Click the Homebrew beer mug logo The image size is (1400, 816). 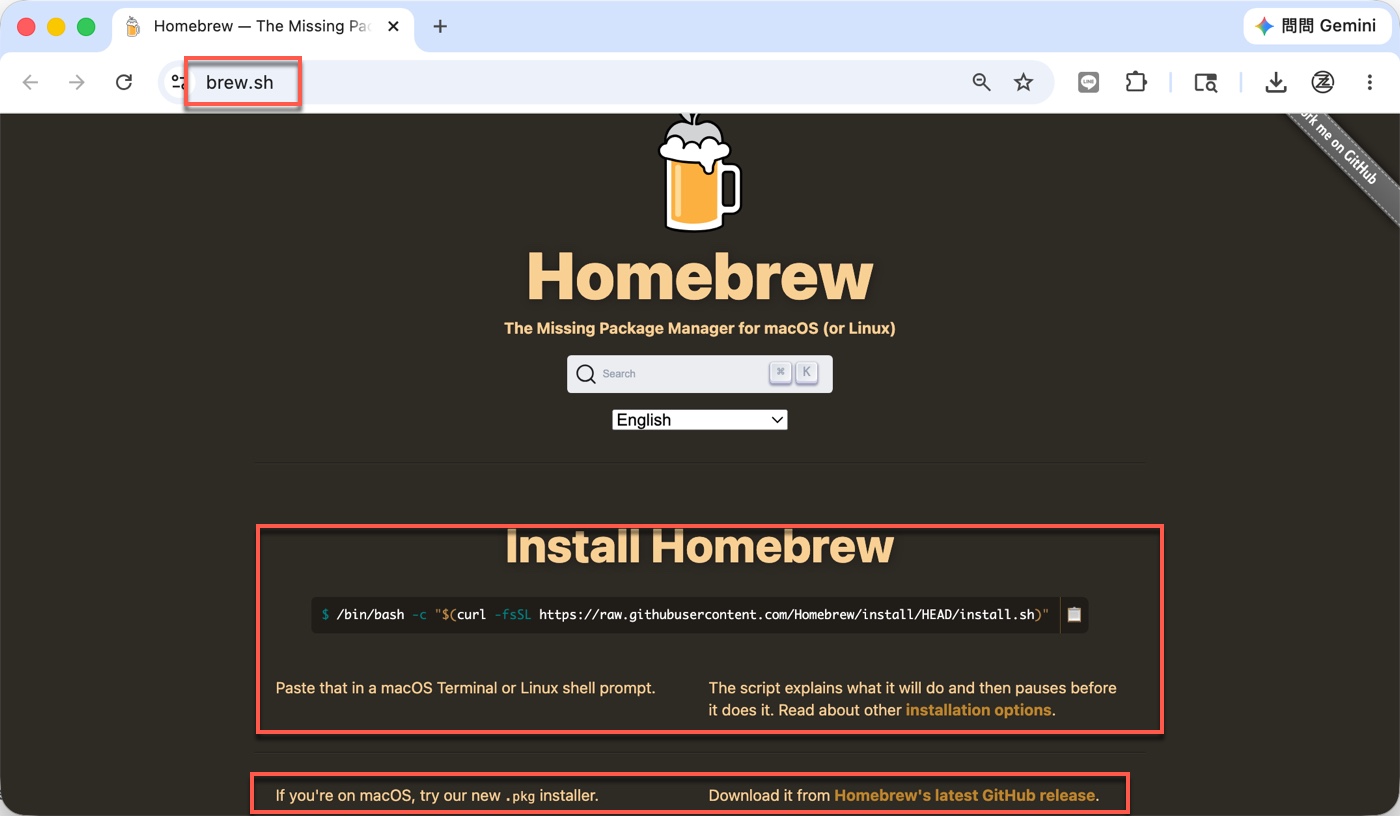pos(699,172)
